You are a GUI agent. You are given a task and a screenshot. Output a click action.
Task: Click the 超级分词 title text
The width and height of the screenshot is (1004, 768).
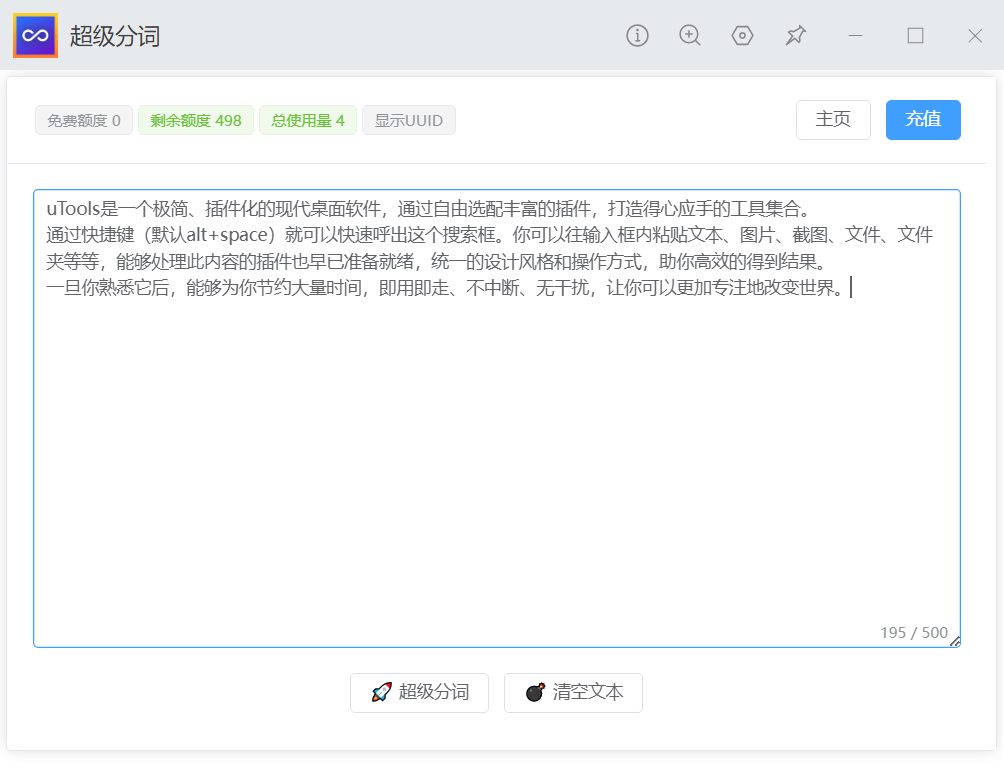coord(115,36)
